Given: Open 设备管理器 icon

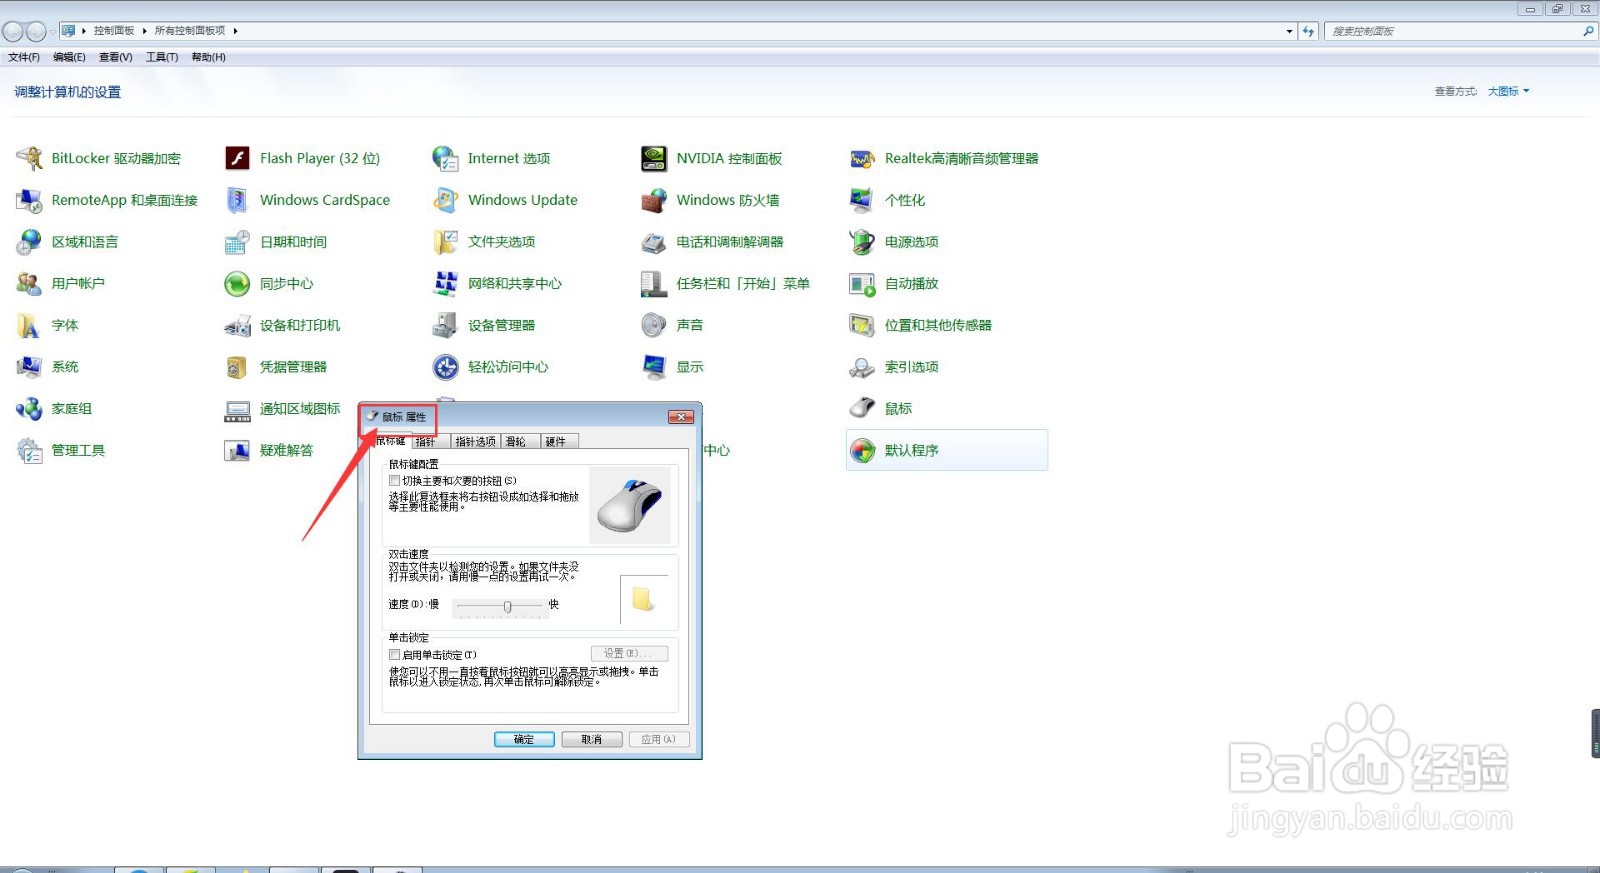Looking at the screenshot, I should pos(445,325).
